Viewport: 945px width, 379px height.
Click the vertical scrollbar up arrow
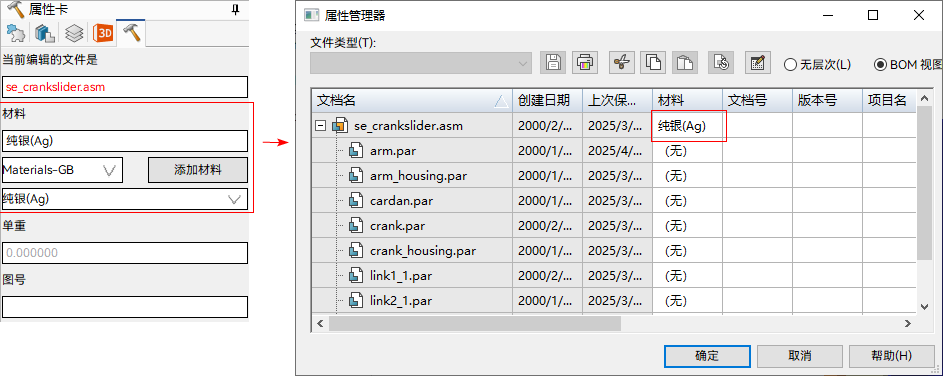pos(925,99)
